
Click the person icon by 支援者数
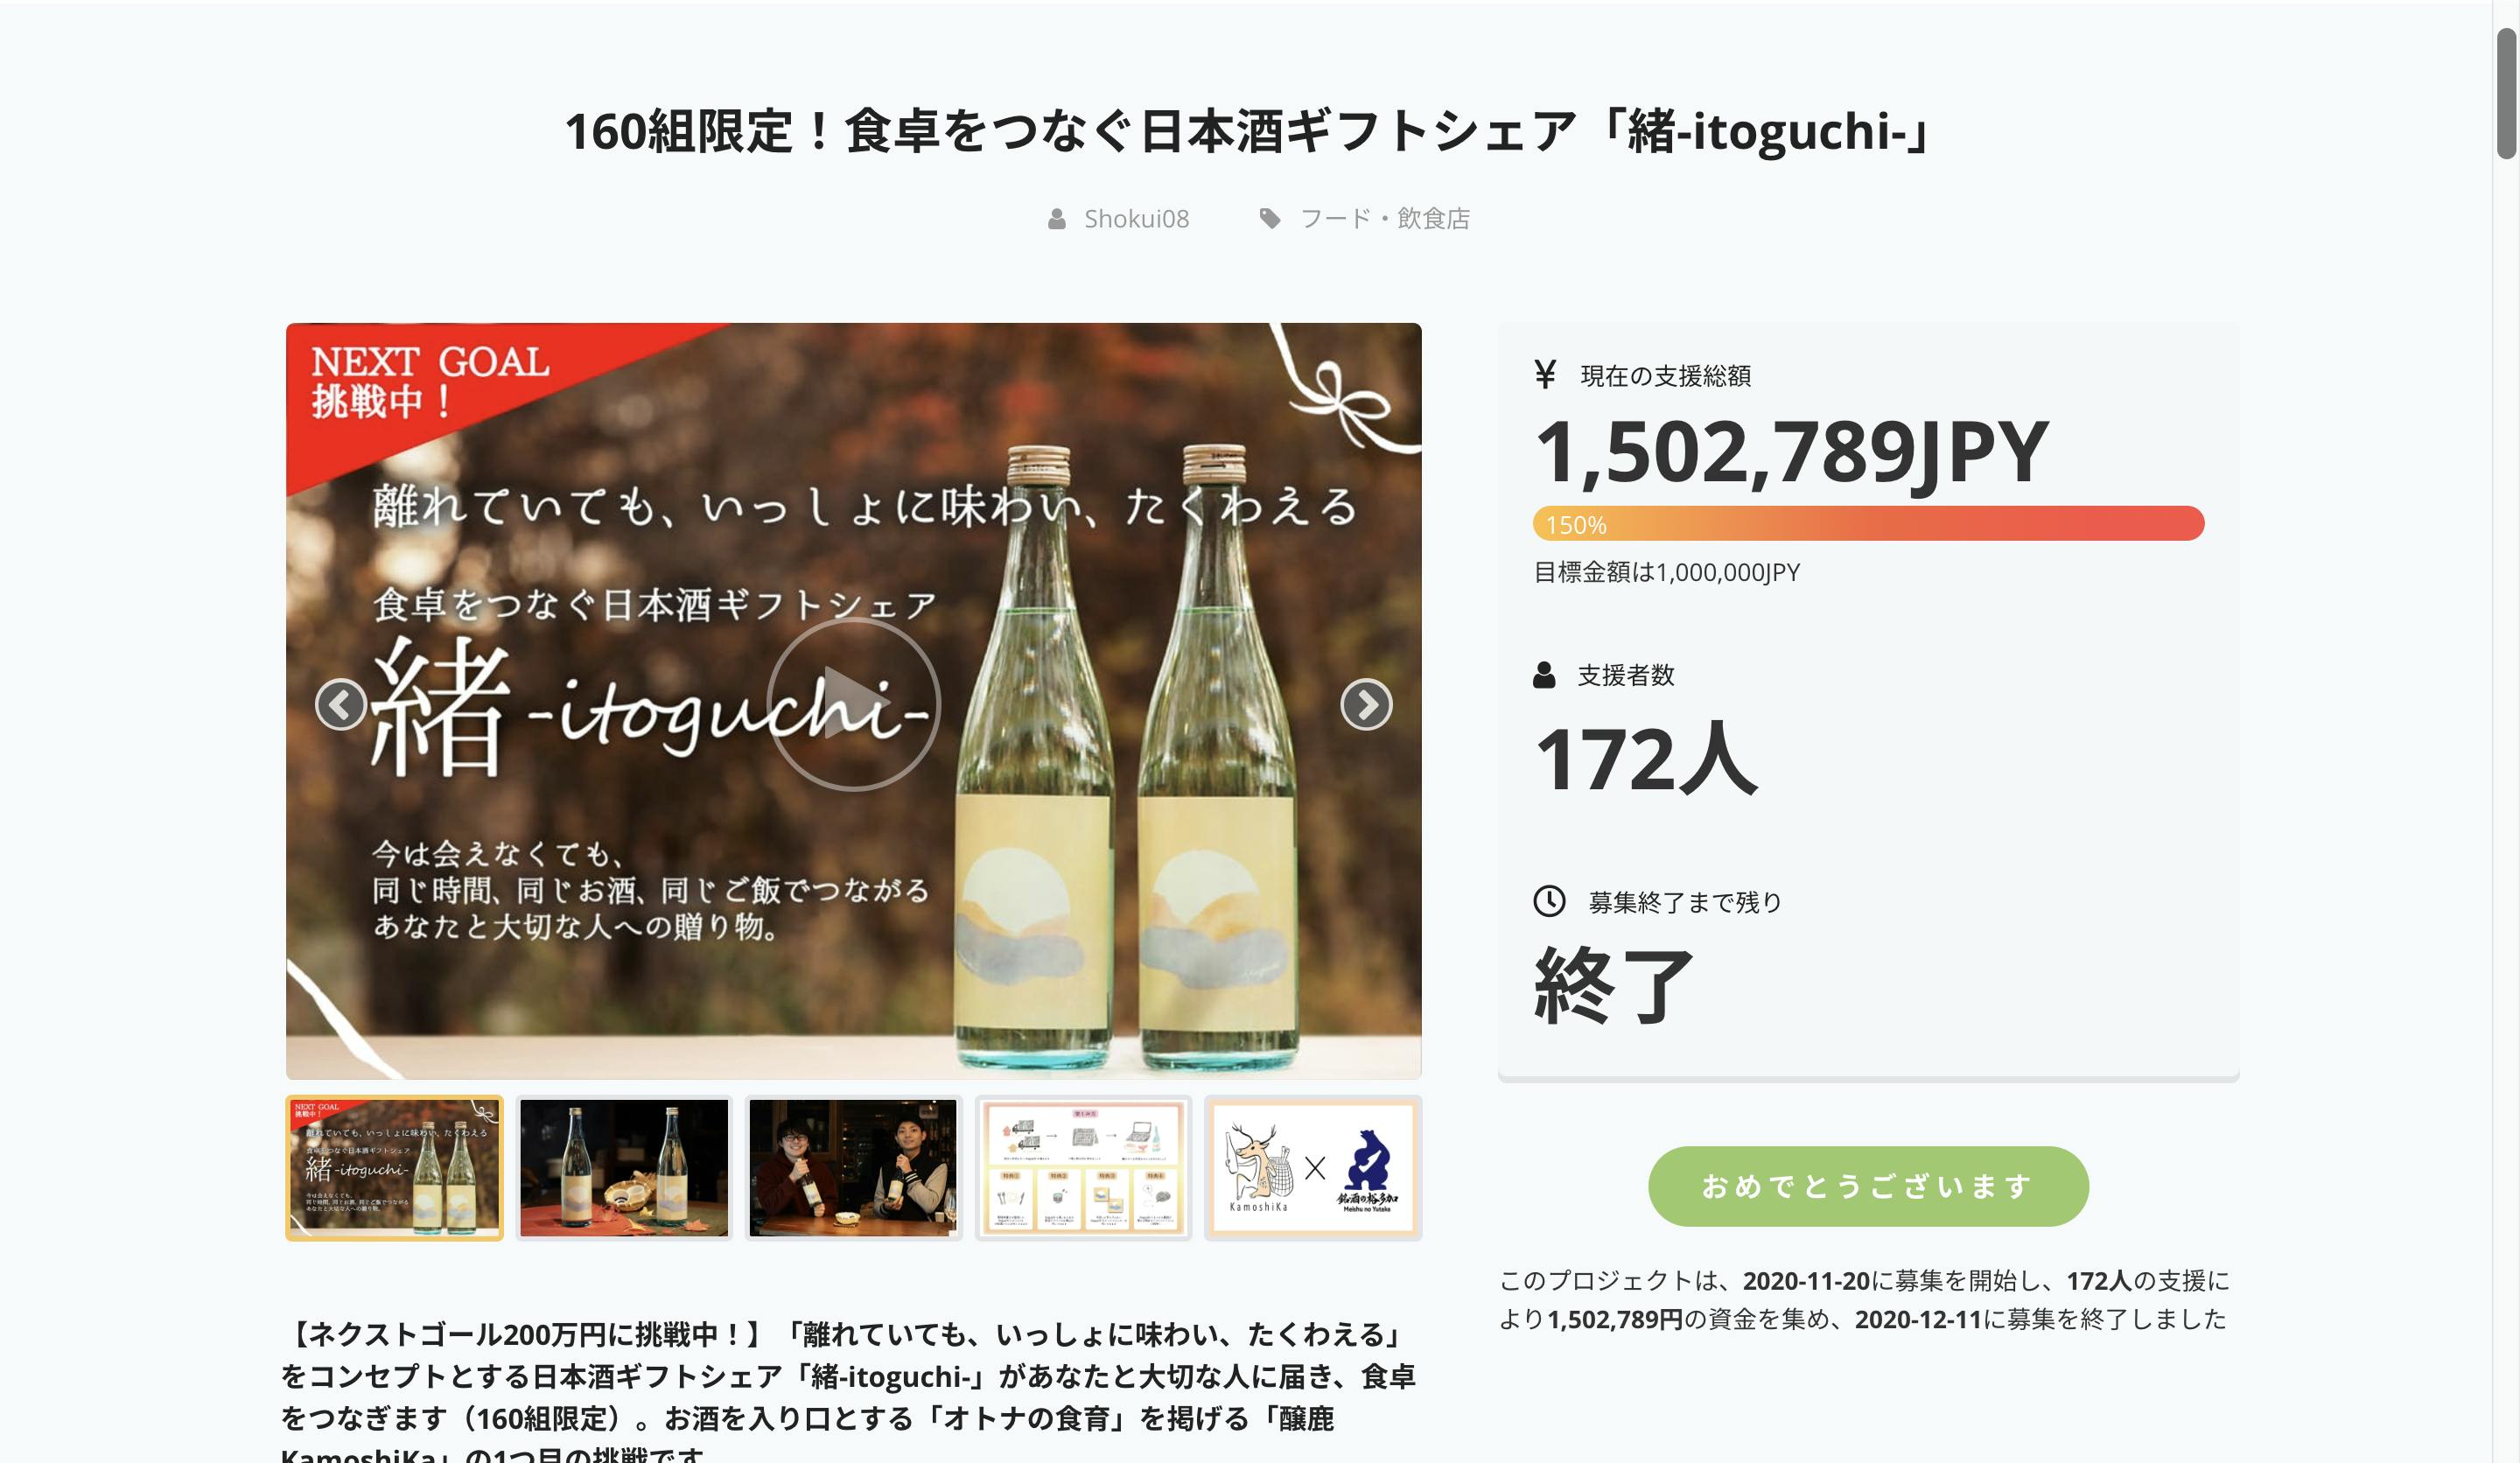(x=1544, y=675)
